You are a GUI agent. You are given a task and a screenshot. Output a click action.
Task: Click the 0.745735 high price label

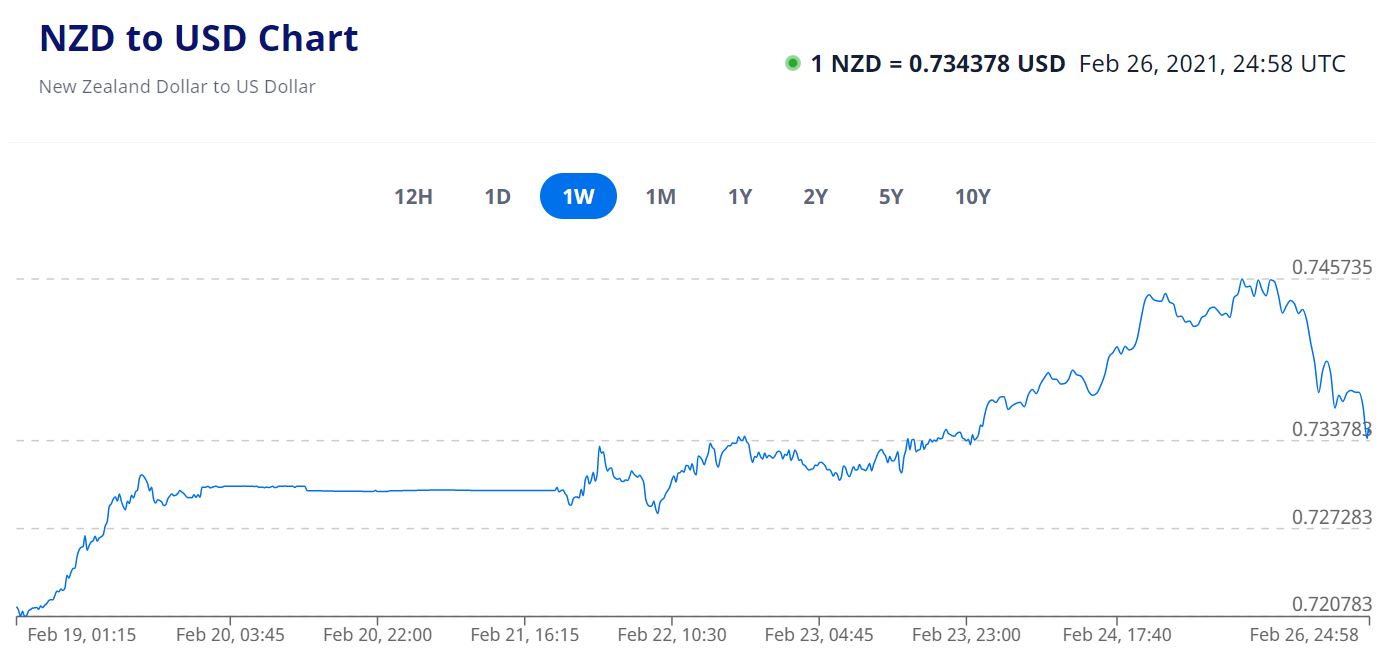tap(1331, 267)
